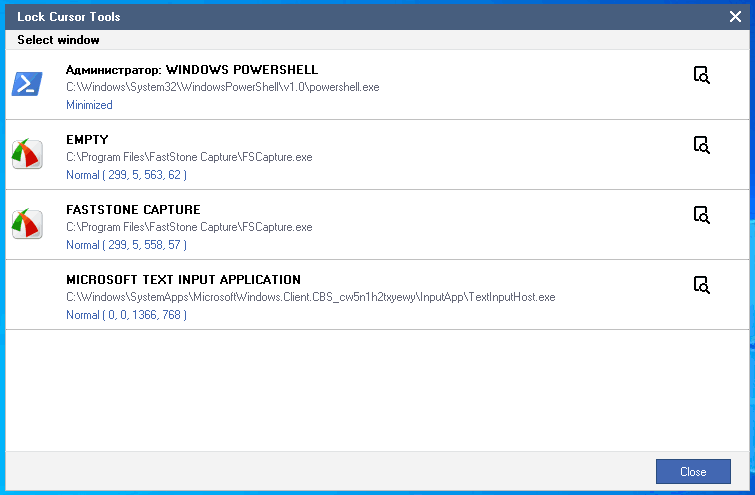This screenshot has height=495, width=755.
Task: Click the 'Minimized' status text
Action: click(89, 105)
